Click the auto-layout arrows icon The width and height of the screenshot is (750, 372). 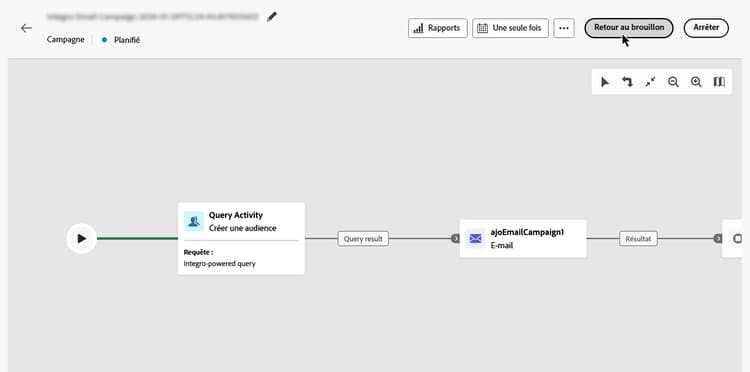pos(627,82)
